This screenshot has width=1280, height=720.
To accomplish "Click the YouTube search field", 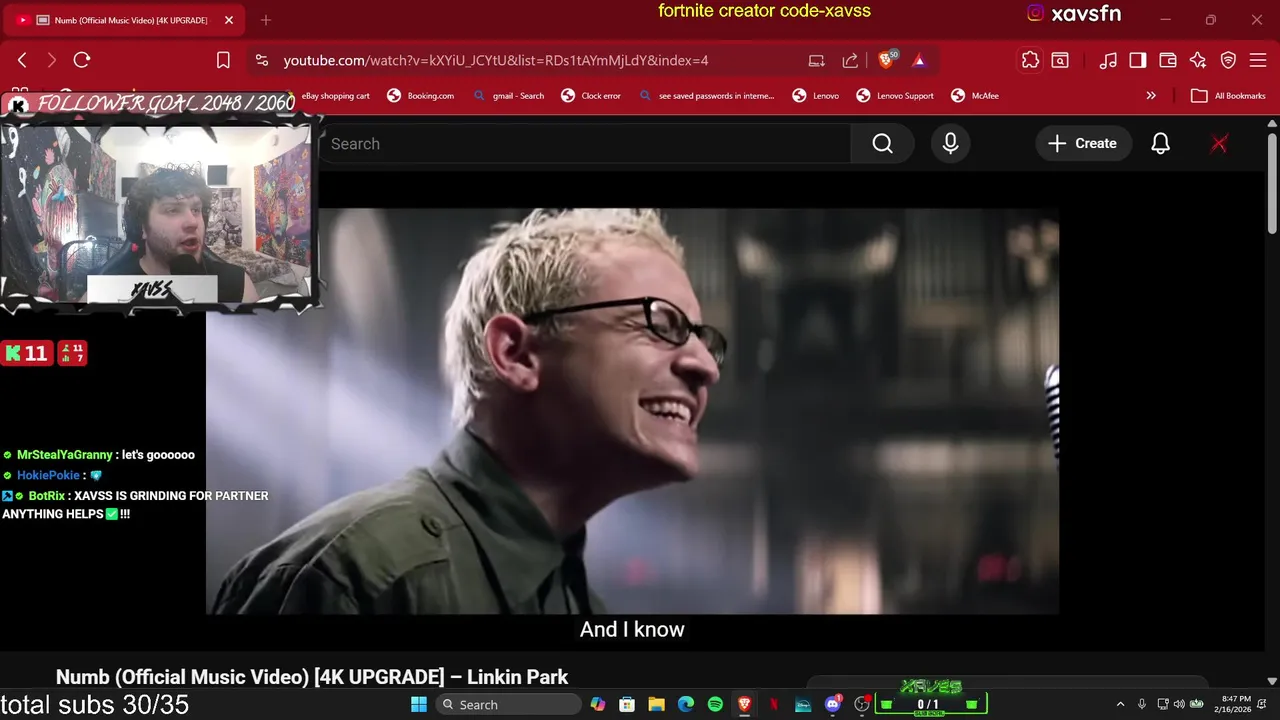I will pos(585,144).
